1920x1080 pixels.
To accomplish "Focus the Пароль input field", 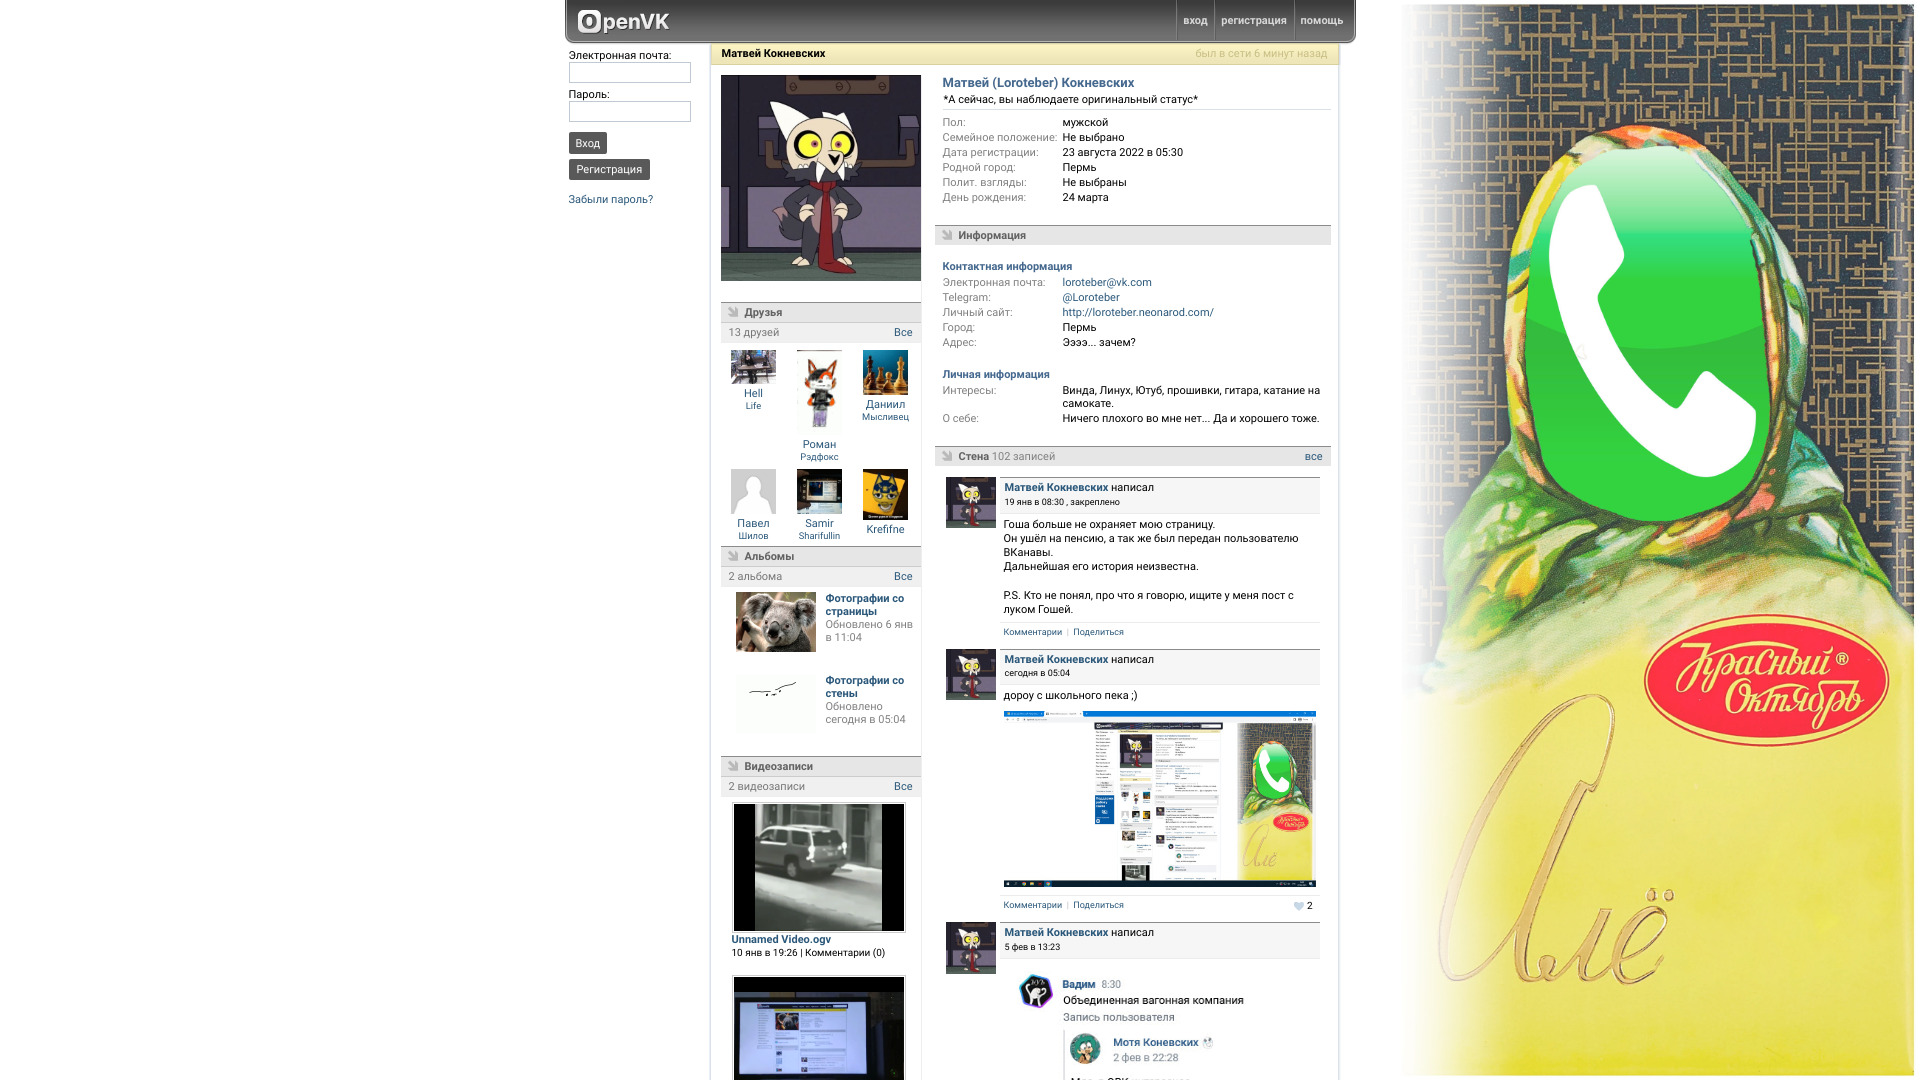I will (629, 112).
